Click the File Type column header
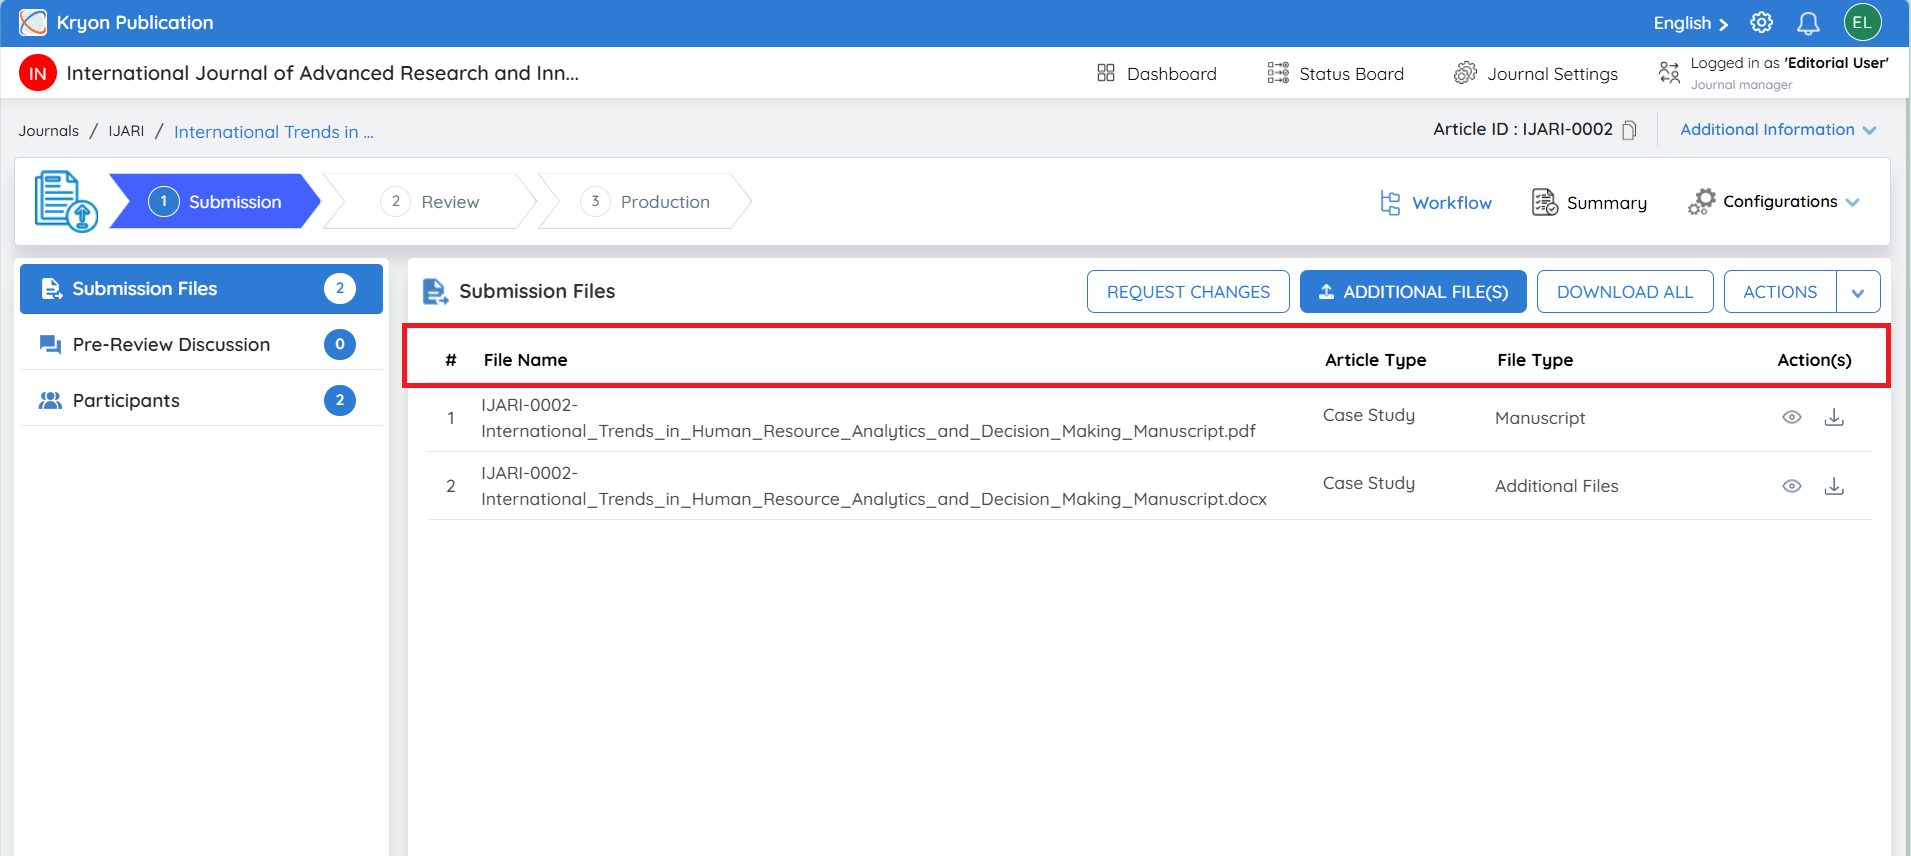The height and width of the screenshot is (856, 1911). pos(1535,360)
